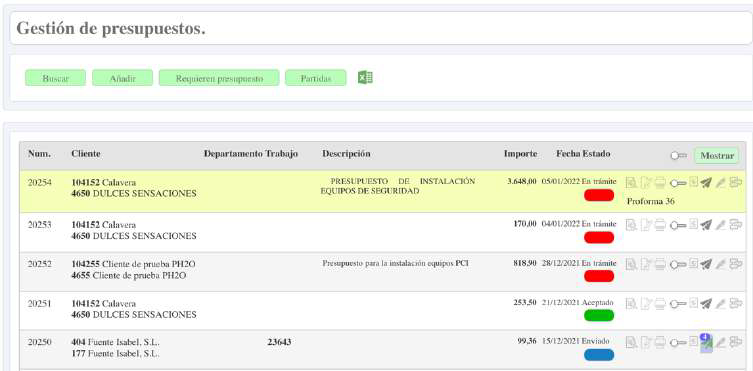
Task: Click red status pill of budget 20252
Action: click(x=599, y=276)
